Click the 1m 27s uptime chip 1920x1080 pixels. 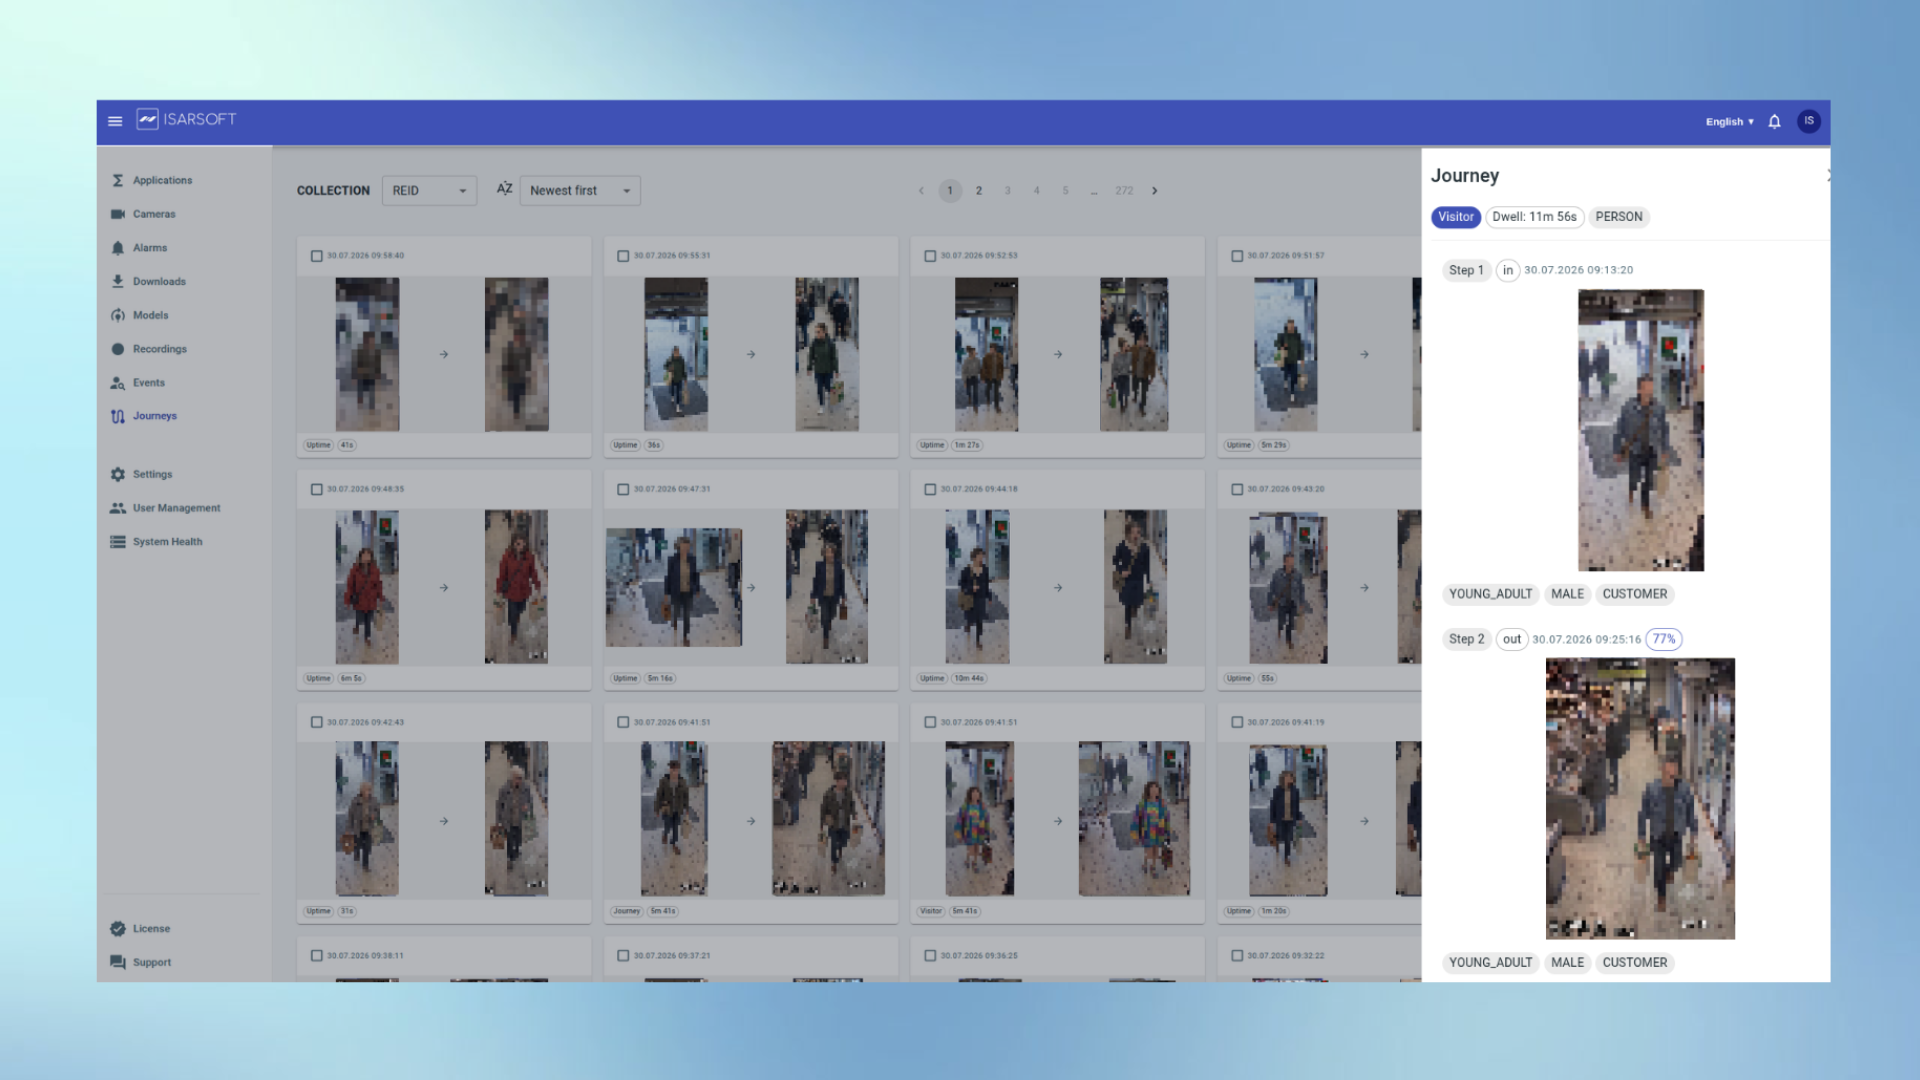967,445
